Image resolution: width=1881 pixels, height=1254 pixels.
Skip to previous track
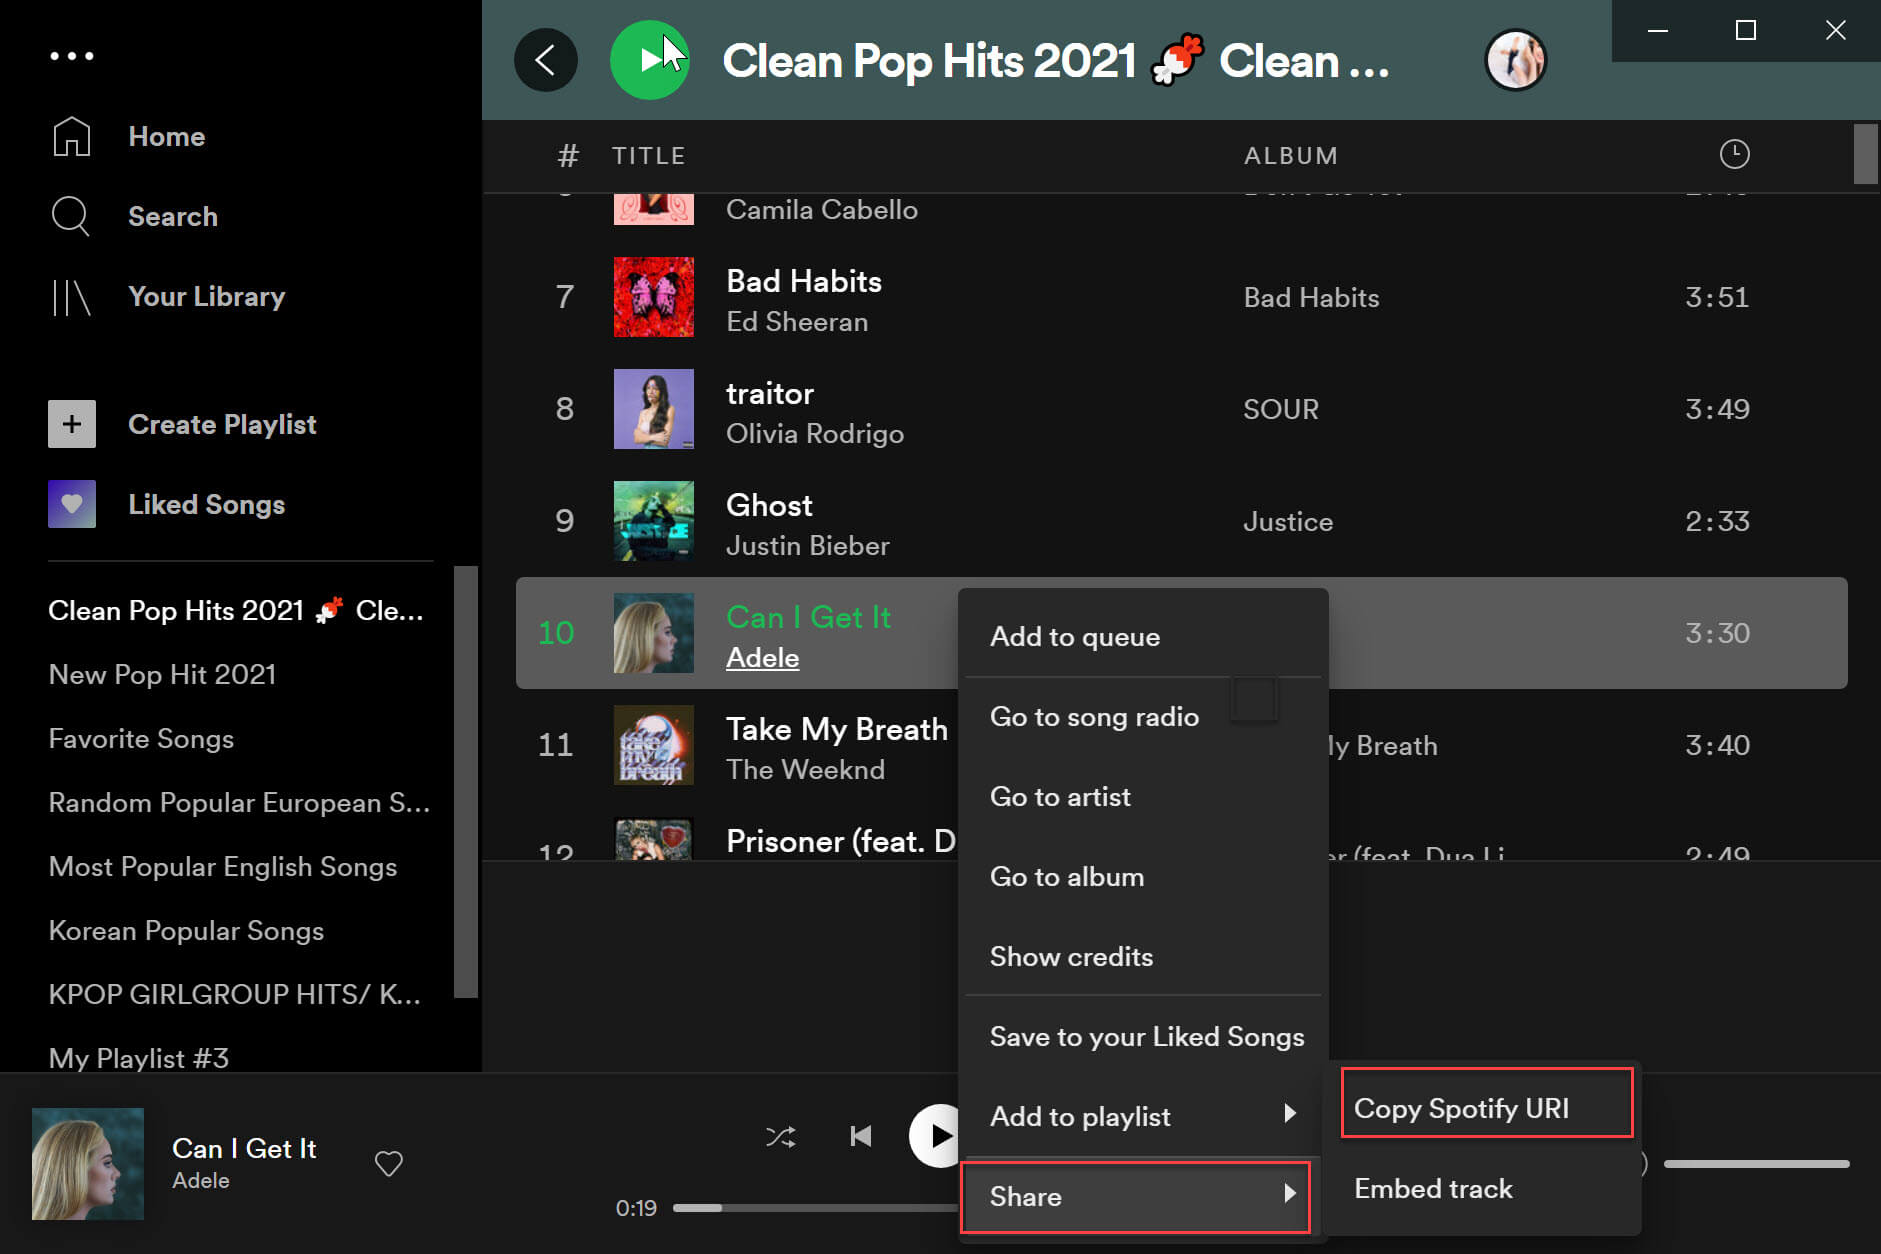pos(861,1136)
